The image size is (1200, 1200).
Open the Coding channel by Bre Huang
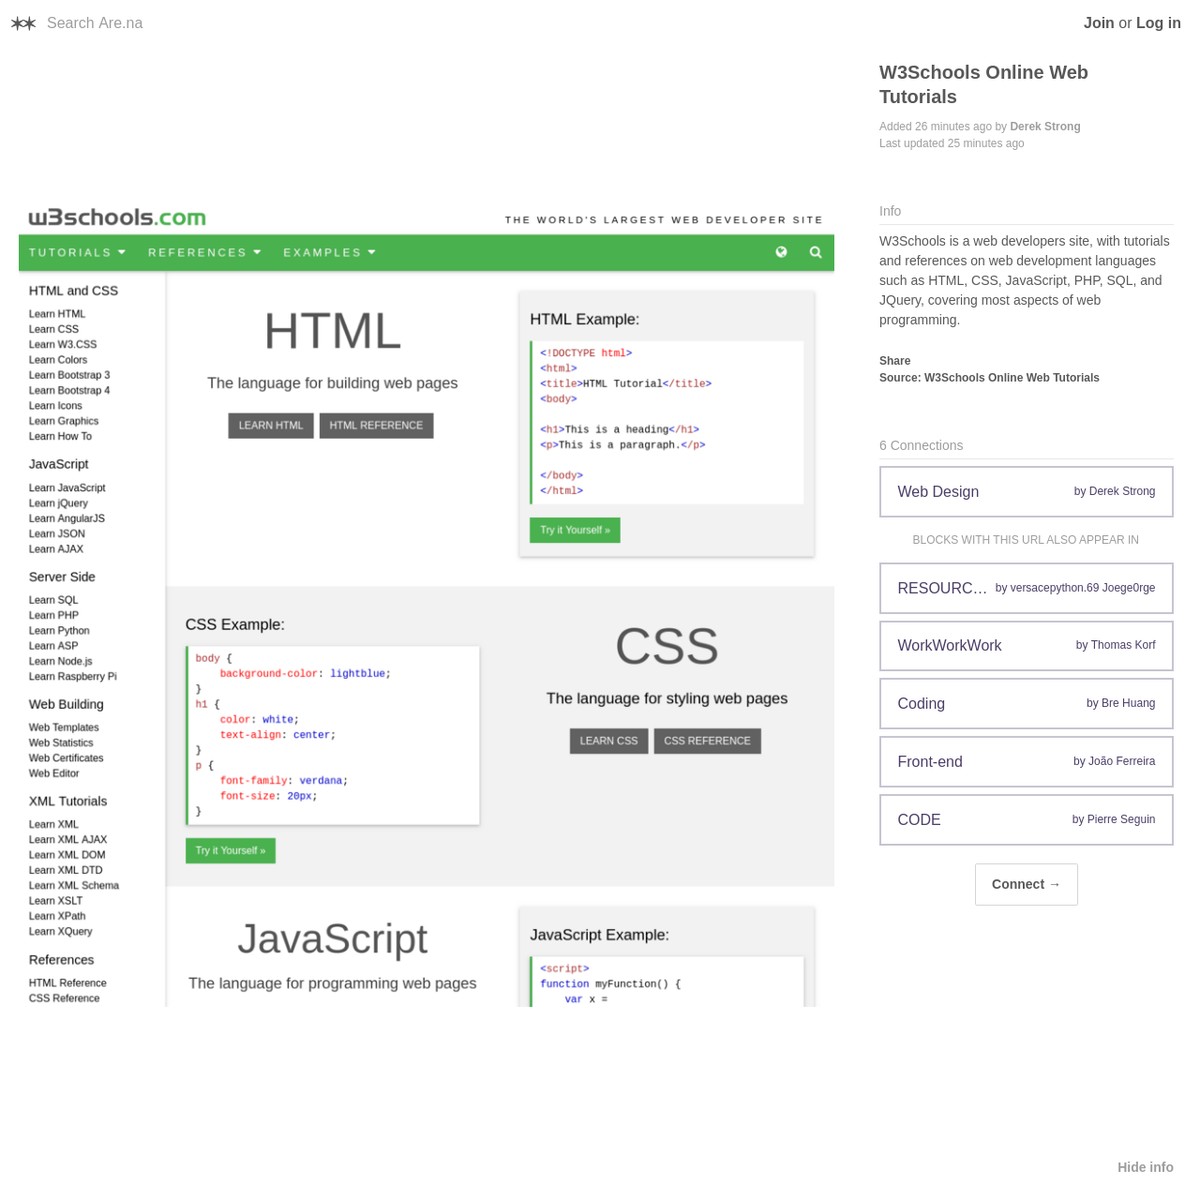[1025, 704]
